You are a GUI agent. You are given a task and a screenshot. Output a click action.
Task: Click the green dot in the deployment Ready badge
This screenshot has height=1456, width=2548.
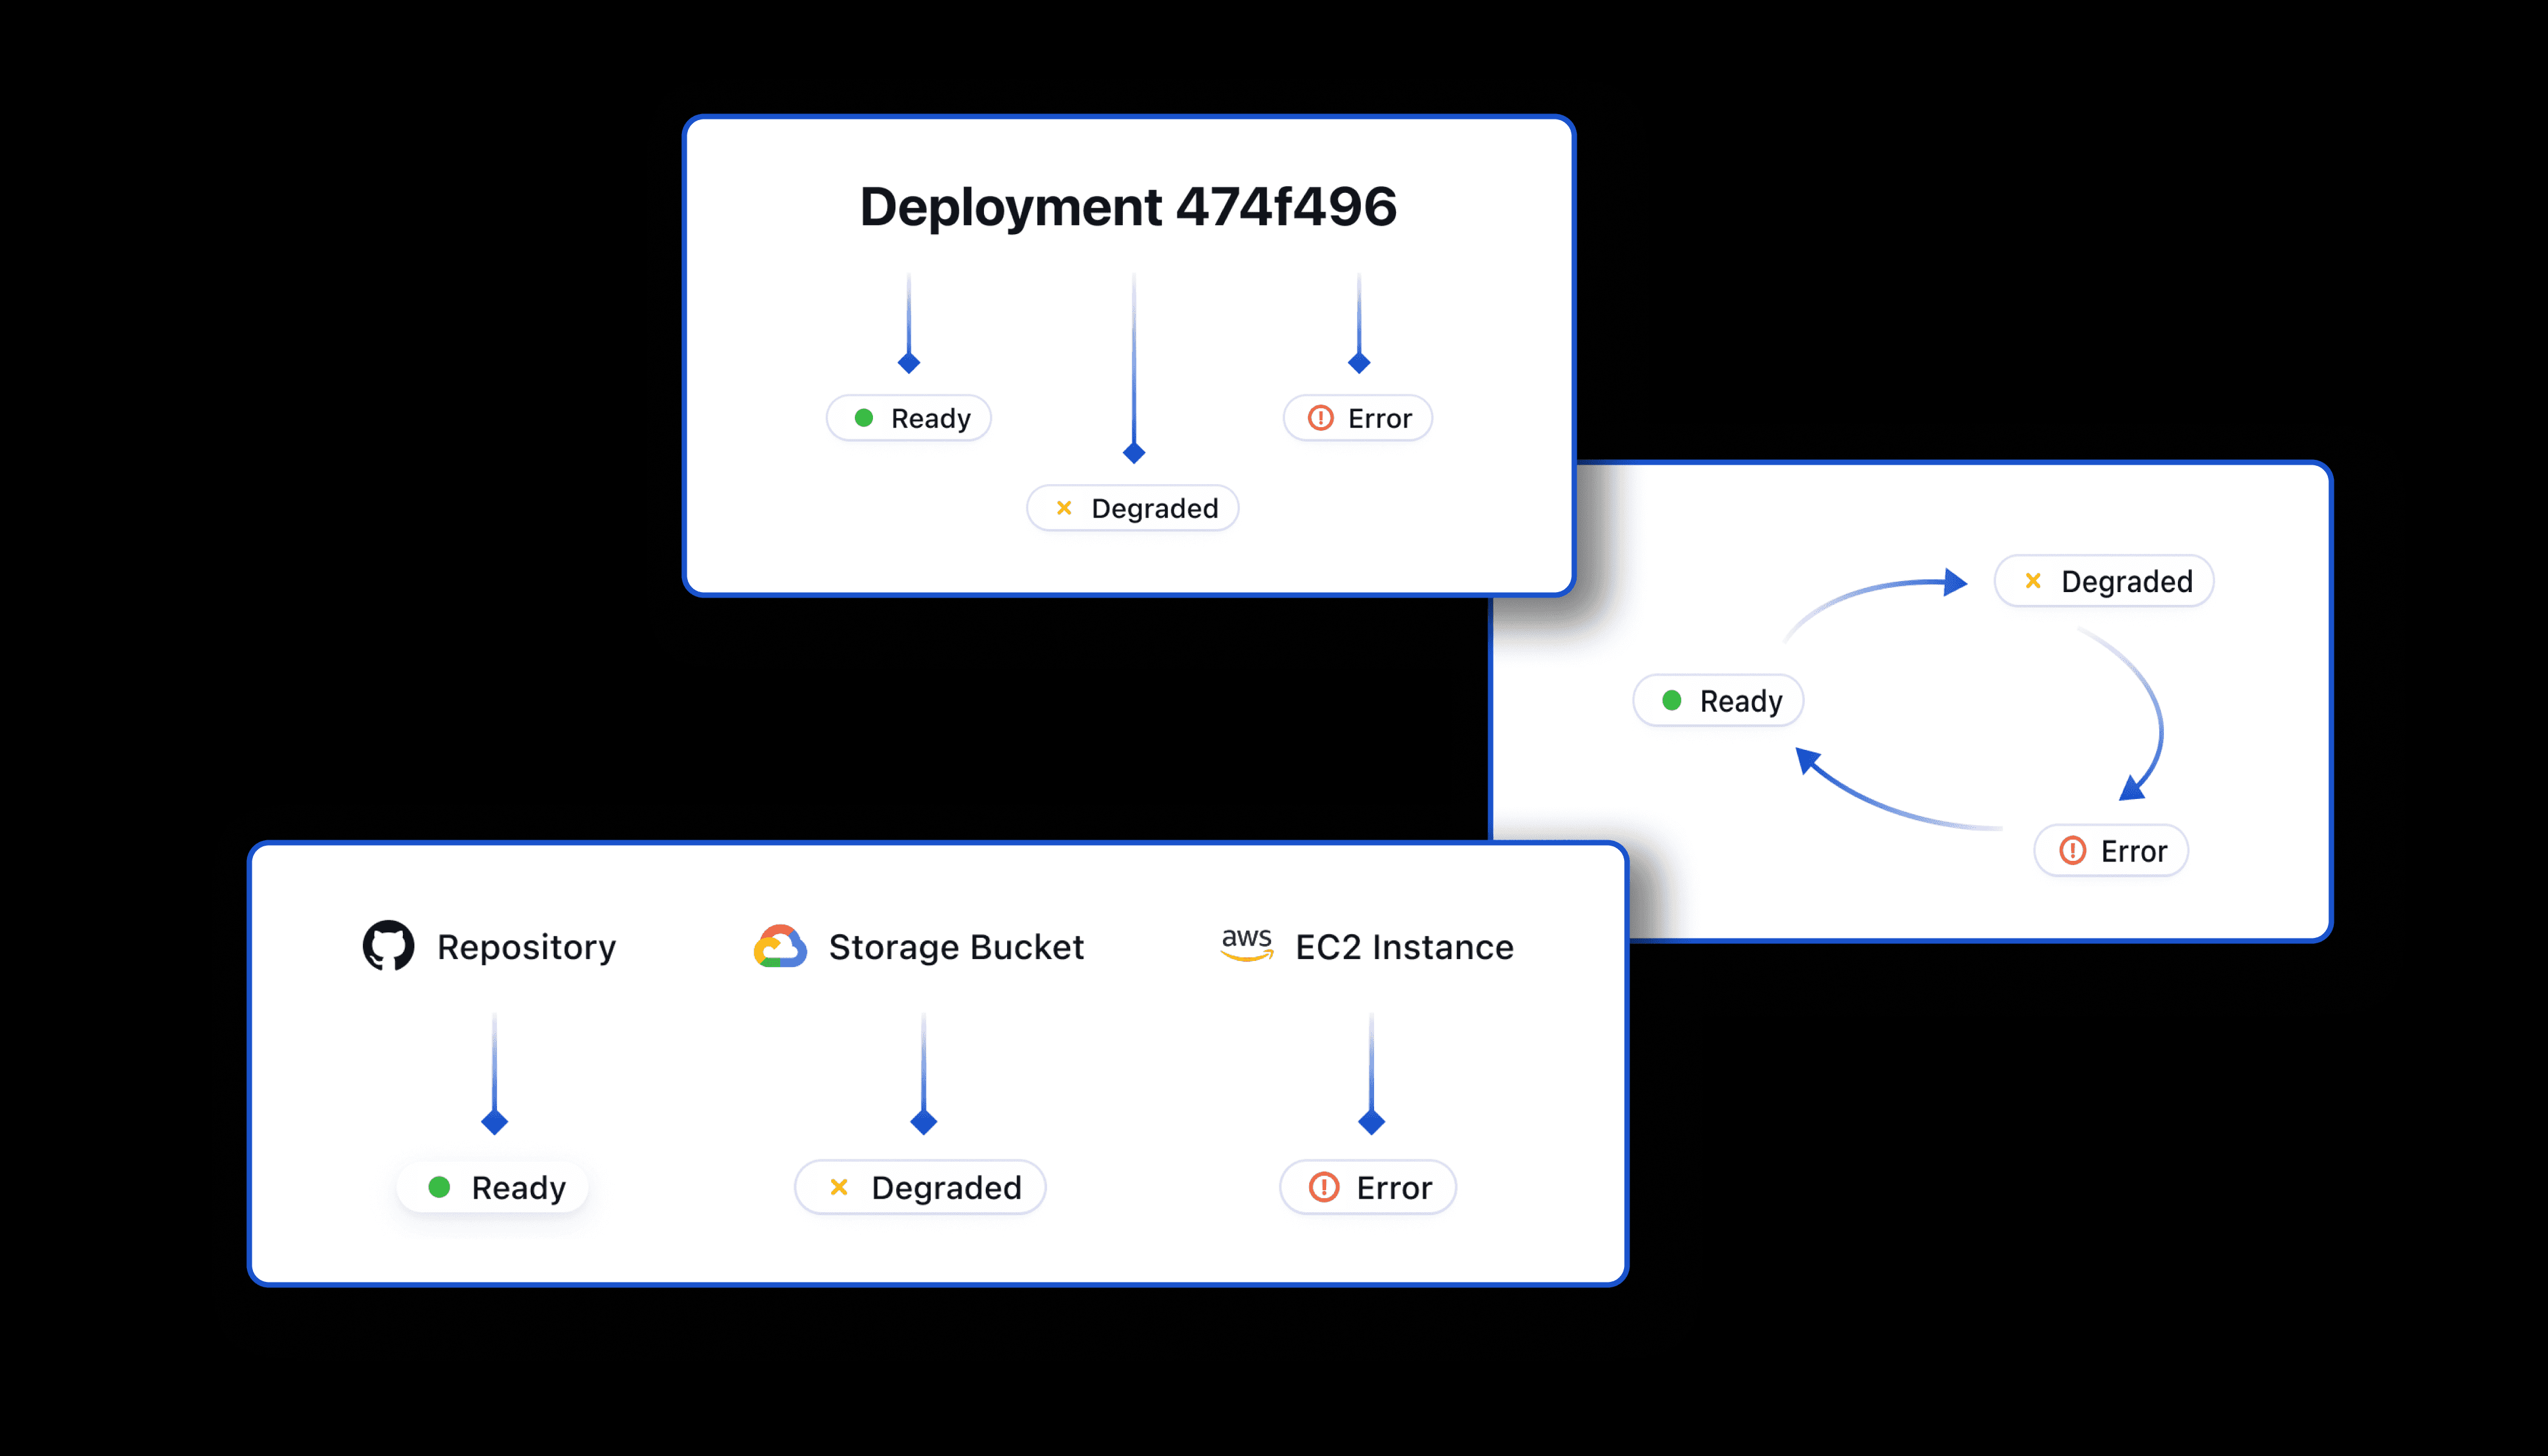tap(864, 418)
